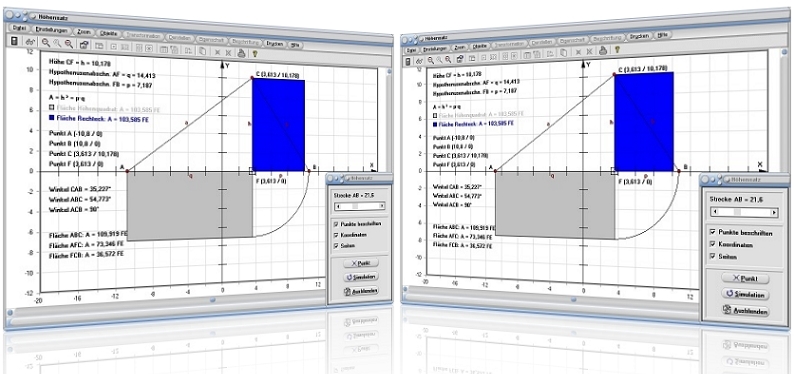Click Ausblenden button in left panel
The width and height of the screenshot is (794, 374).
pyautogui.click(x=361, y=292)
